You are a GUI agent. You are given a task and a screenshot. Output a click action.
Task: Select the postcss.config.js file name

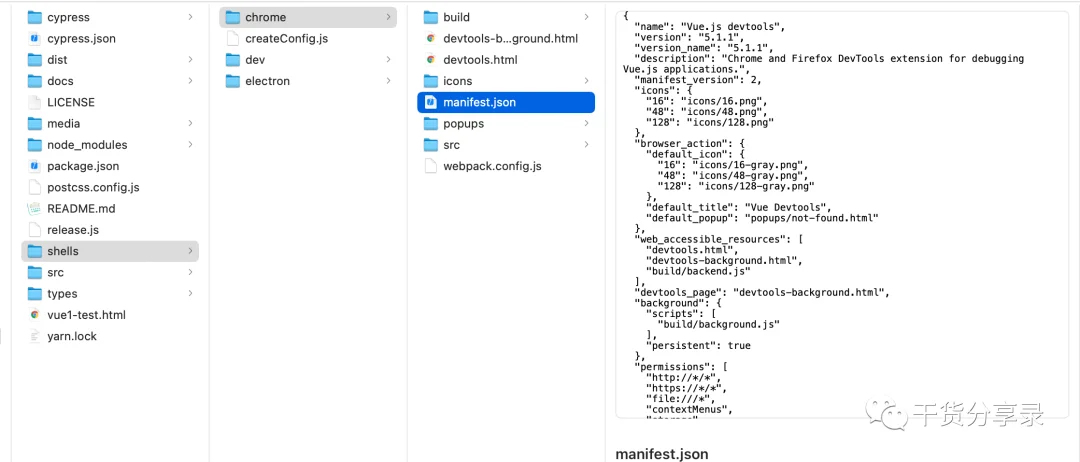[x=94, y=187]
